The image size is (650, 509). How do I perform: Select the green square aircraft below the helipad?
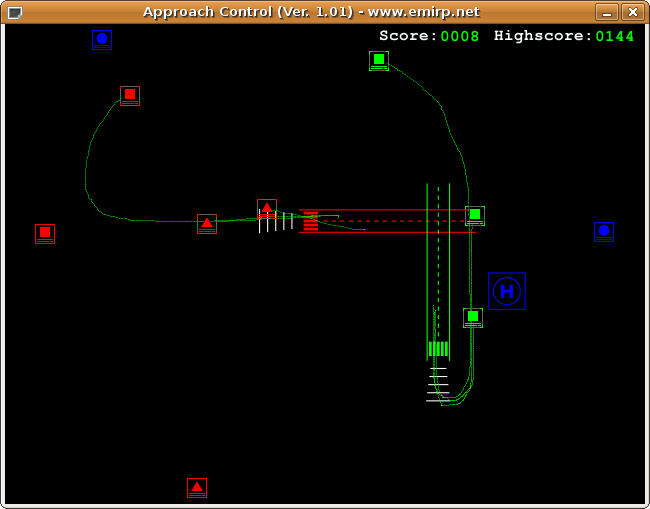pyautogui.click(x=473, y=317)
